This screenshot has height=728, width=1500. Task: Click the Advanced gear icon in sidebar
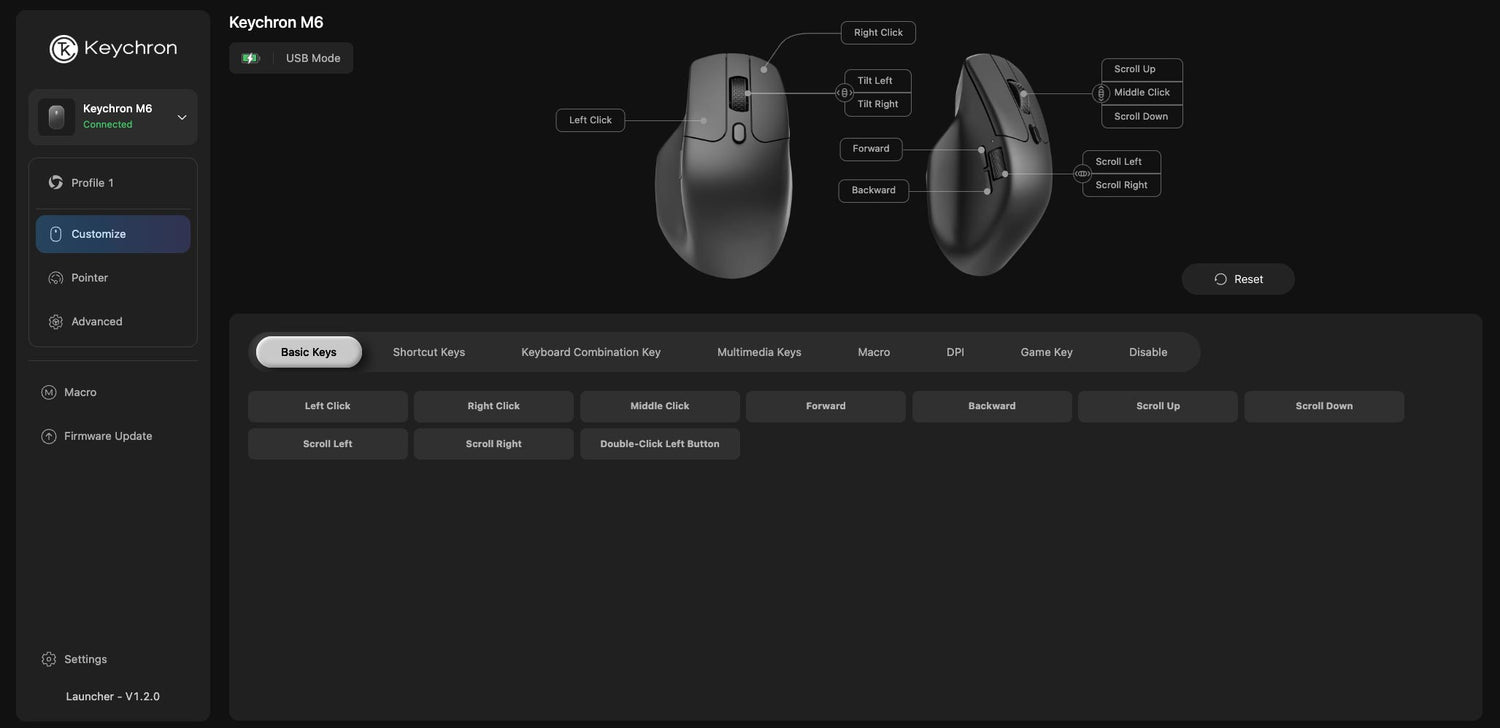56,322
